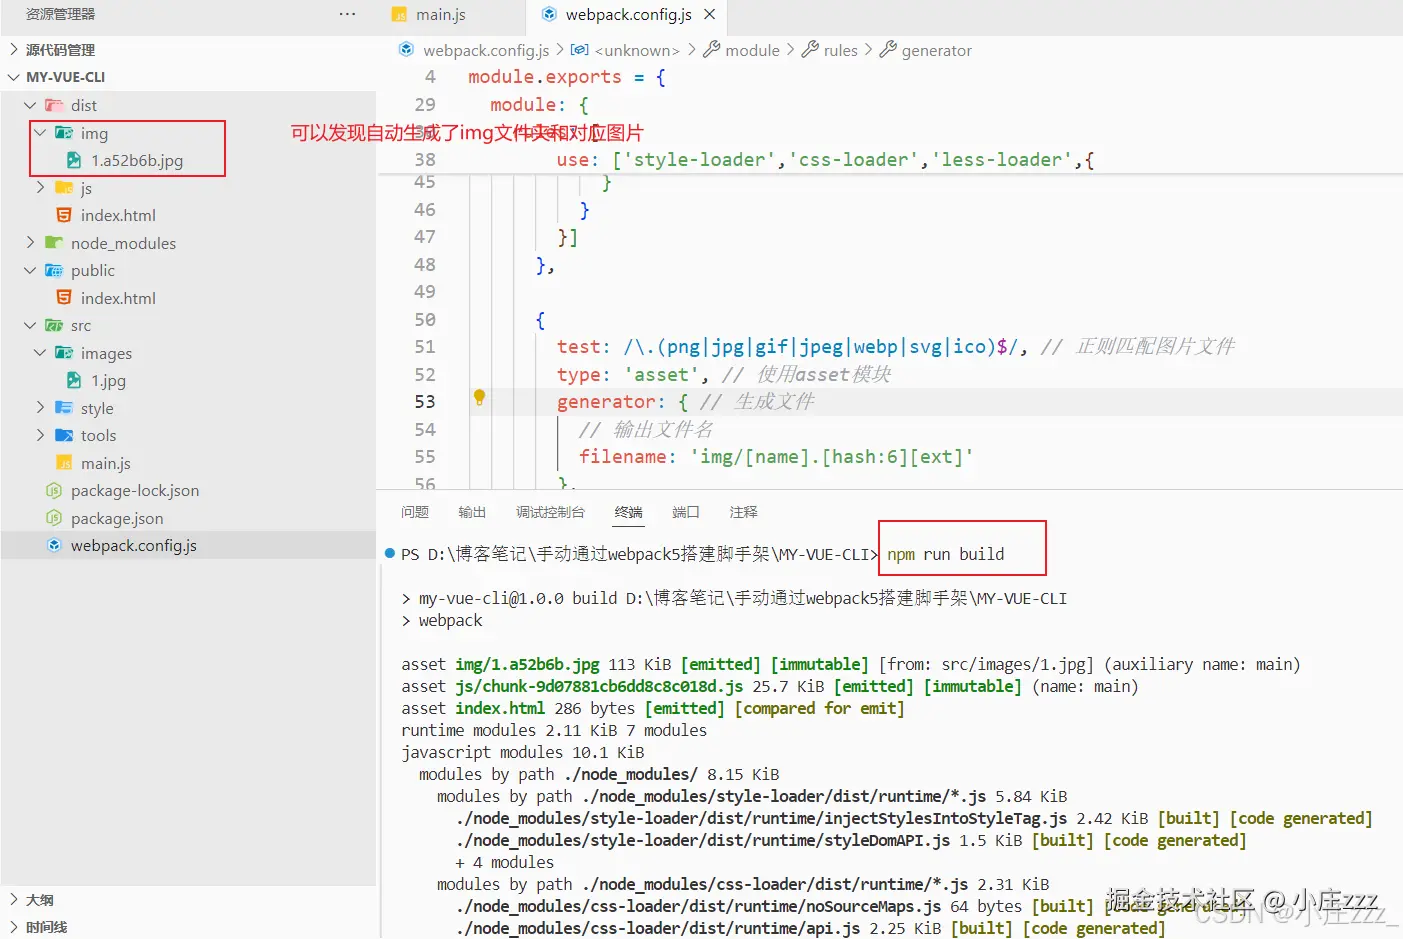The height and width of the screenshot is (939, 1403).
Task: Click the node_modules folder icon
Action: tap(54, 243)
